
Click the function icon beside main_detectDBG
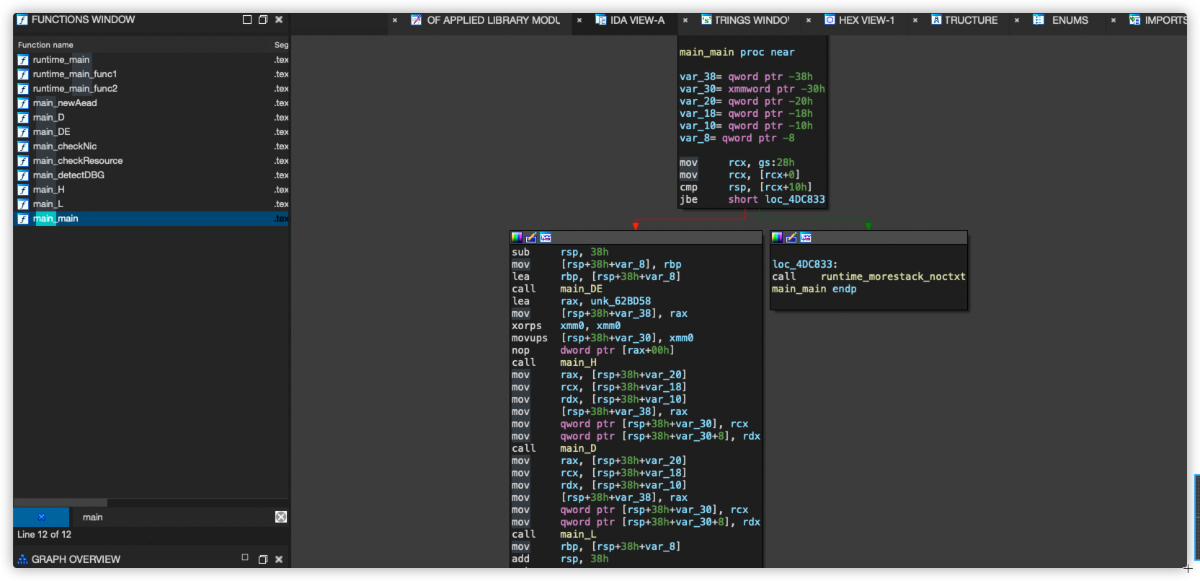coord(23,175)
